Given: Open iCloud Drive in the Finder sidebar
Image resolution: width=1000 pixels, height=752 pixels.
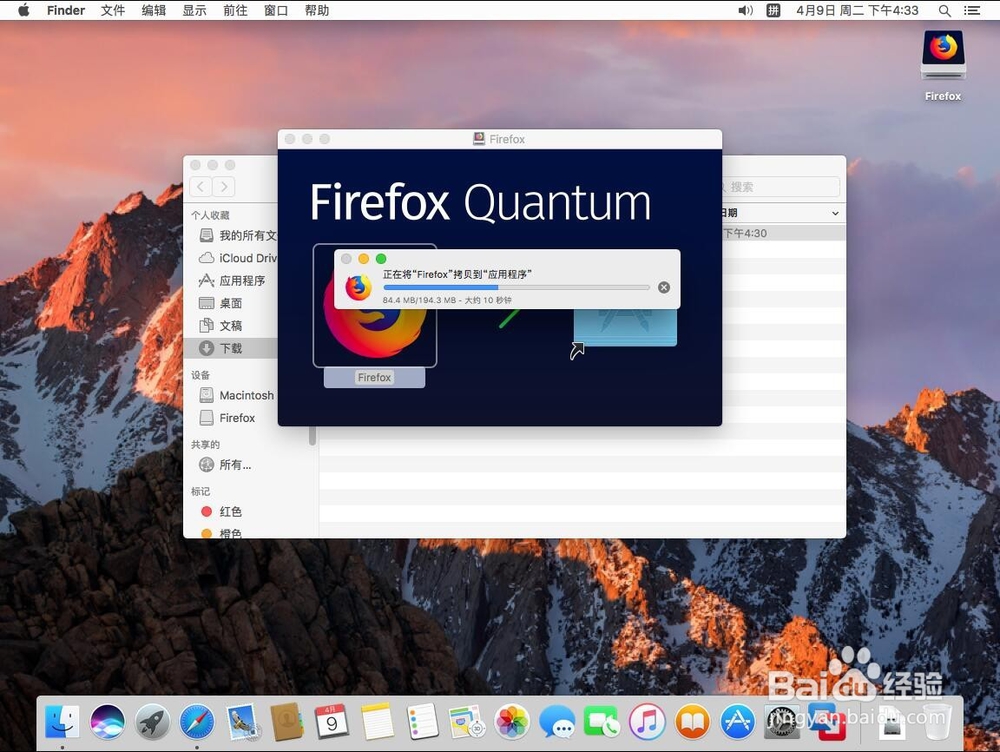Looking at the screenshot, I should click(238, 258).
